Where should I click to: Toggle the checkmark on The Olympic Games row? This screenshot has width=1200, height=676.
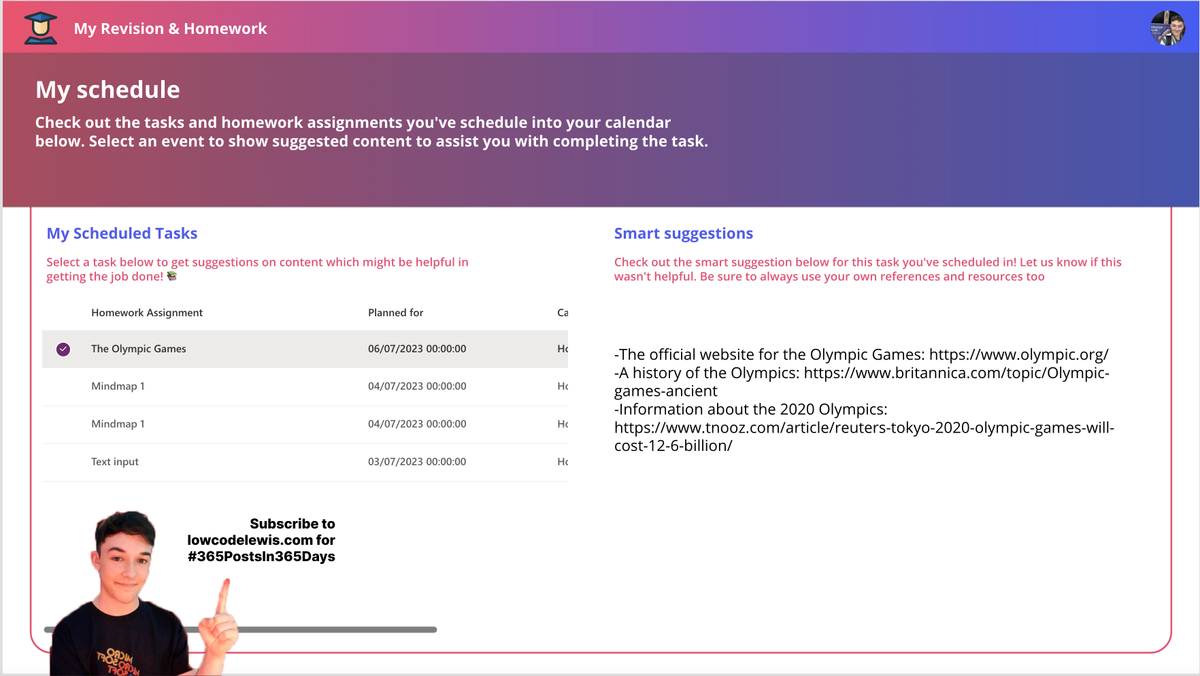(63, 349)
